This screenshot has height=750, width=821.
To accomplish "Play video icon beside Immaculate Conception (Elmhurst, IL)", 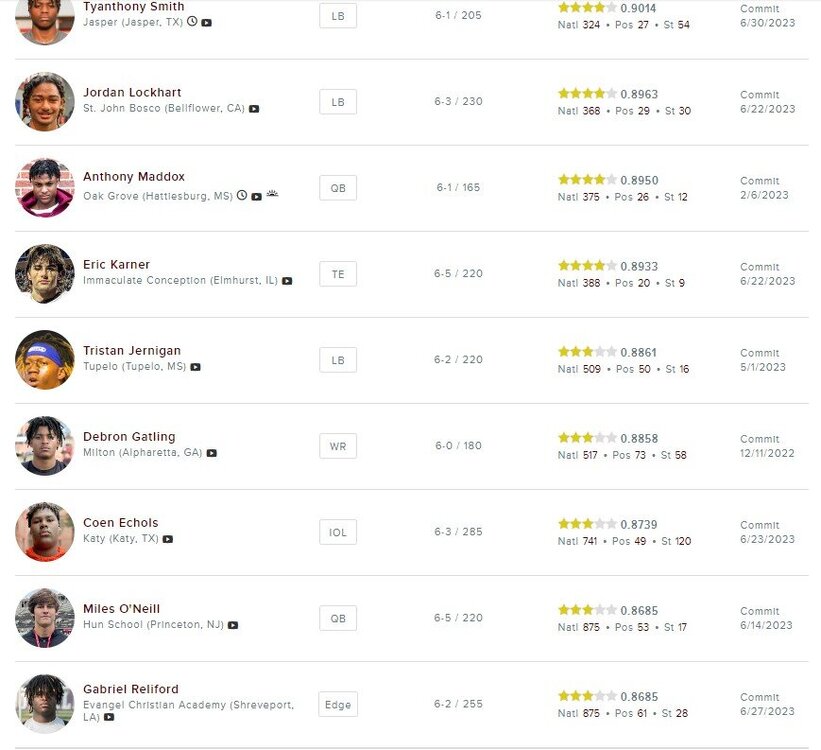I will (x=287, y=281).
